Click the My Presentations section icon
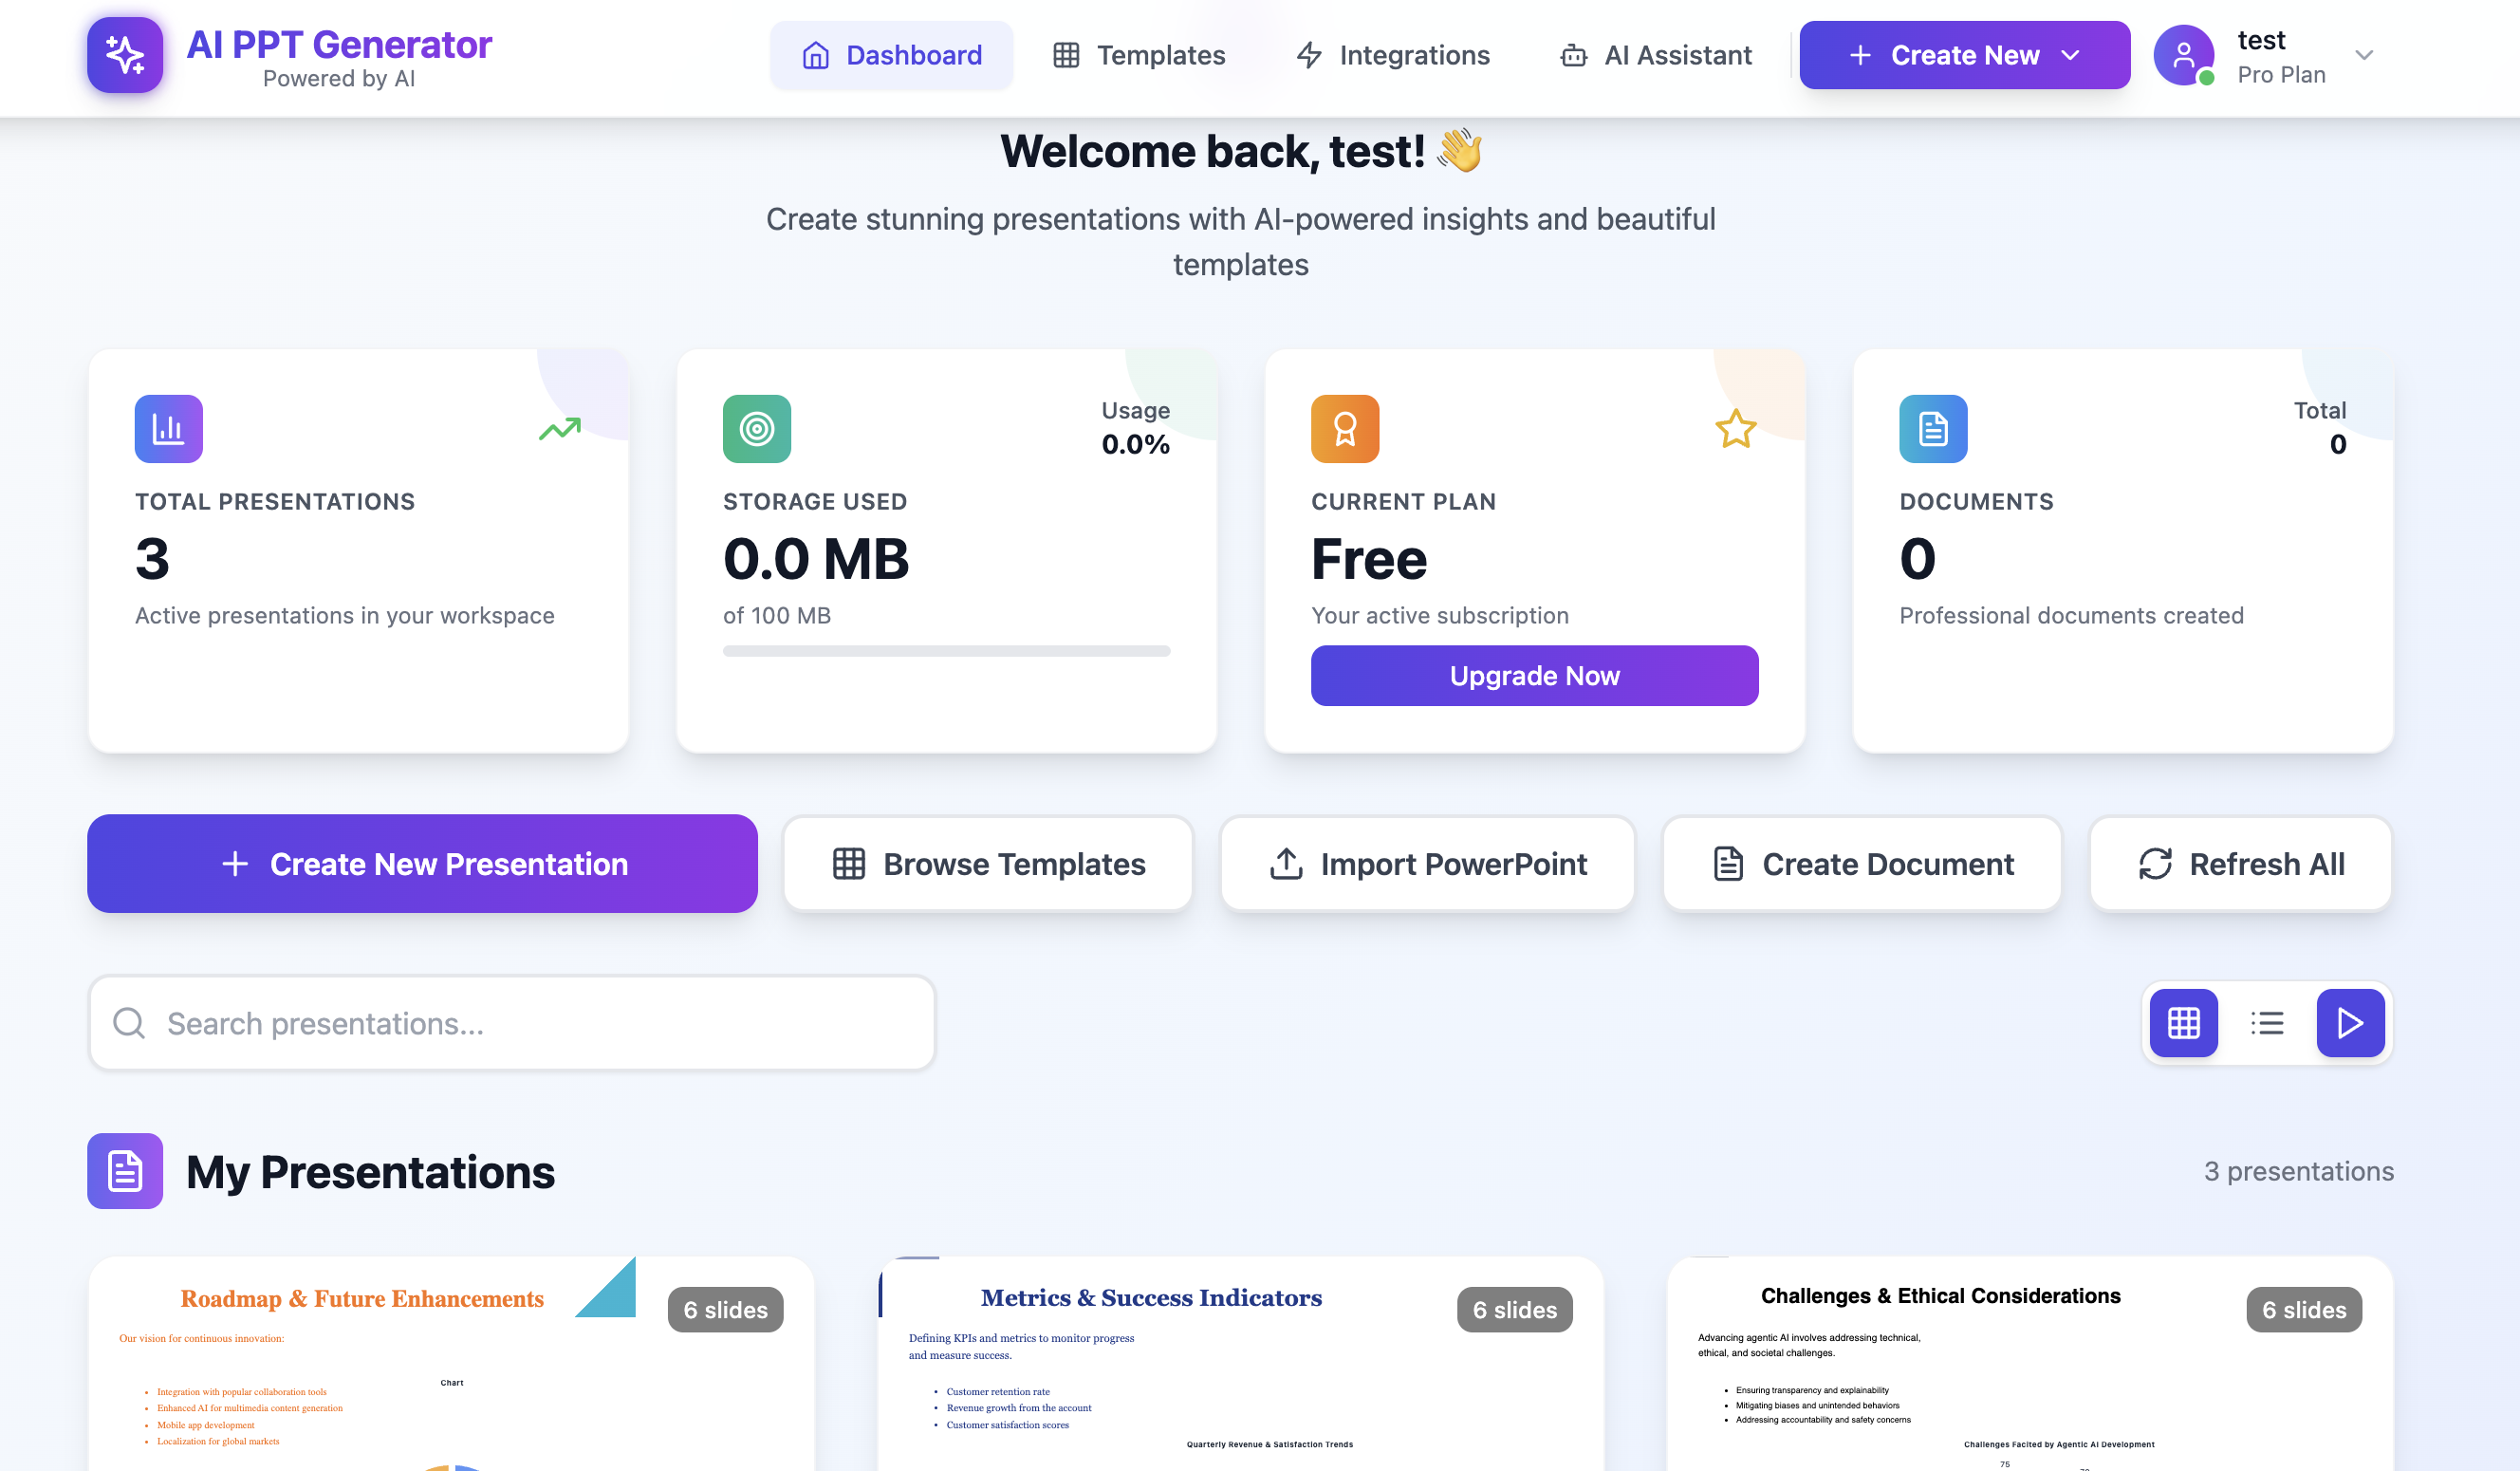The width and height of the screenshot is (2520, 1471). (125, 1171)
